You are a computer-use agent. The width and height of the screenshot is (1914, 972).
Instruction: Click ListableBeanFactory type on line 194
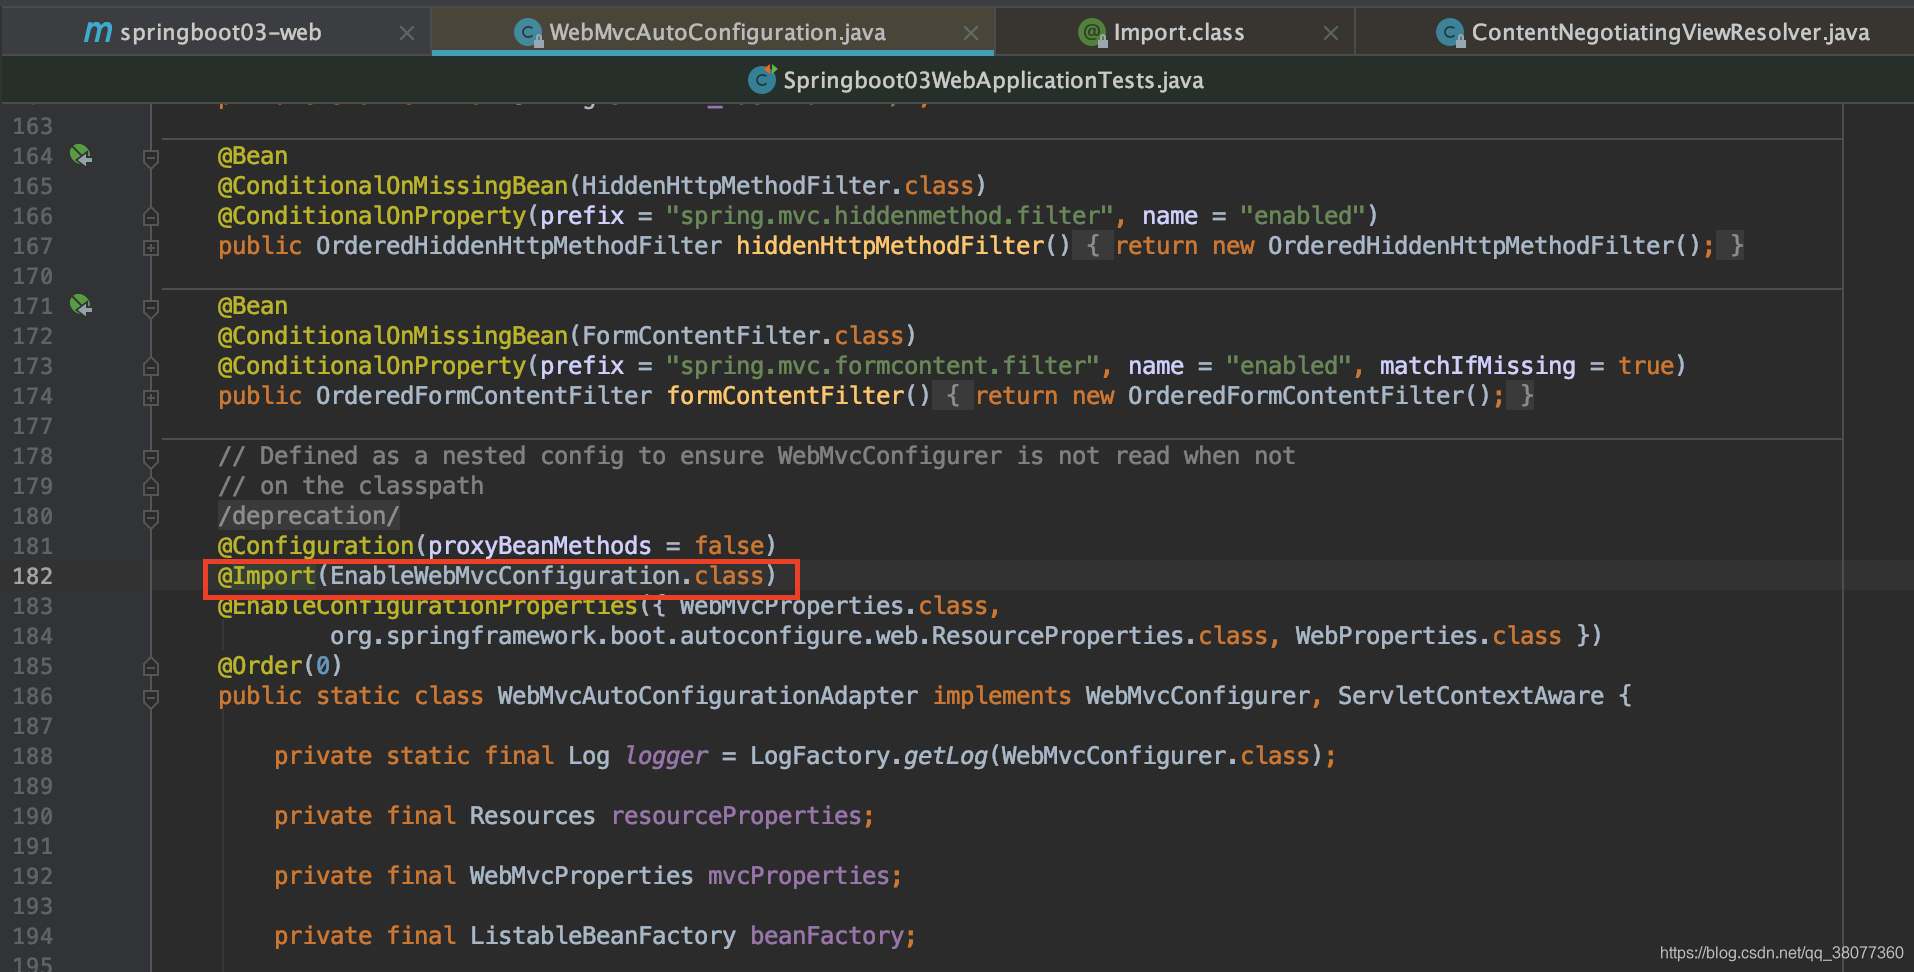603,935
